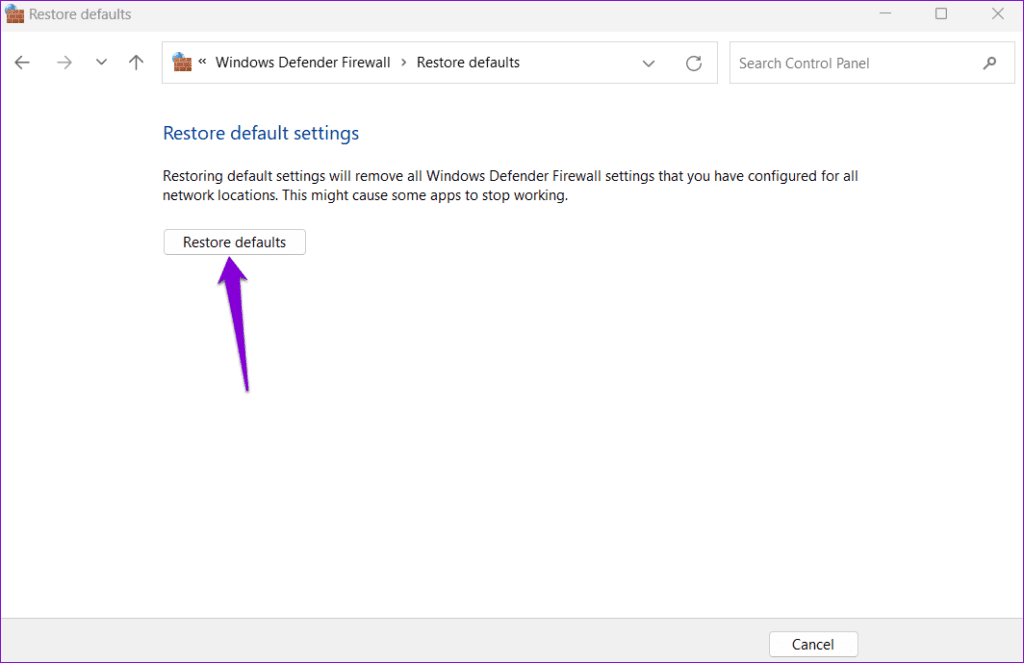The height and width of the screenshot is (663, 1024).
Task: Open the recent locations dropdown
Action: (x=101, y=63)
